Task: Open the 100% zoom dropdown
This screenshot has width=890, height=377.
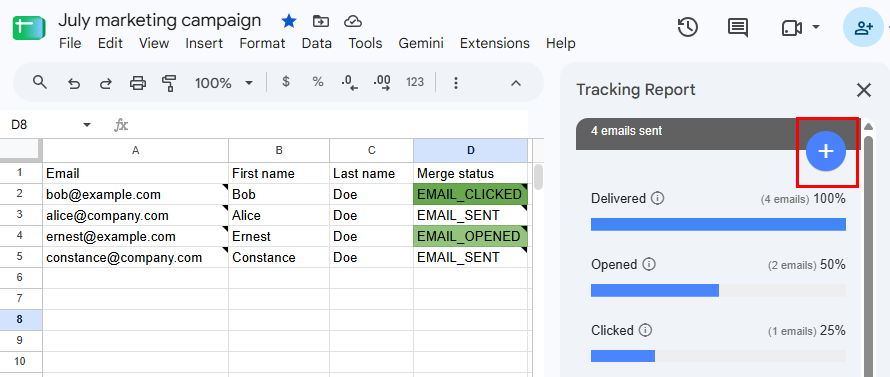Action: [x=224, y=83]
